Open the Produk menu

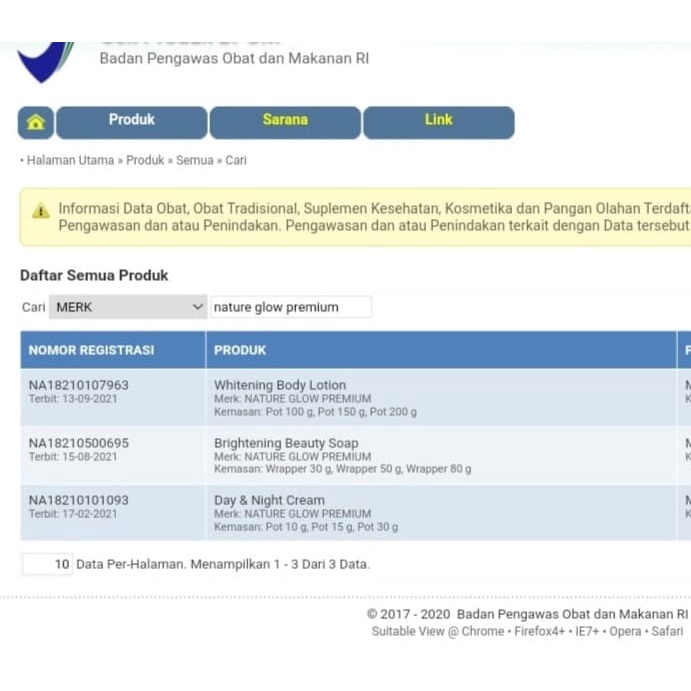132,122
